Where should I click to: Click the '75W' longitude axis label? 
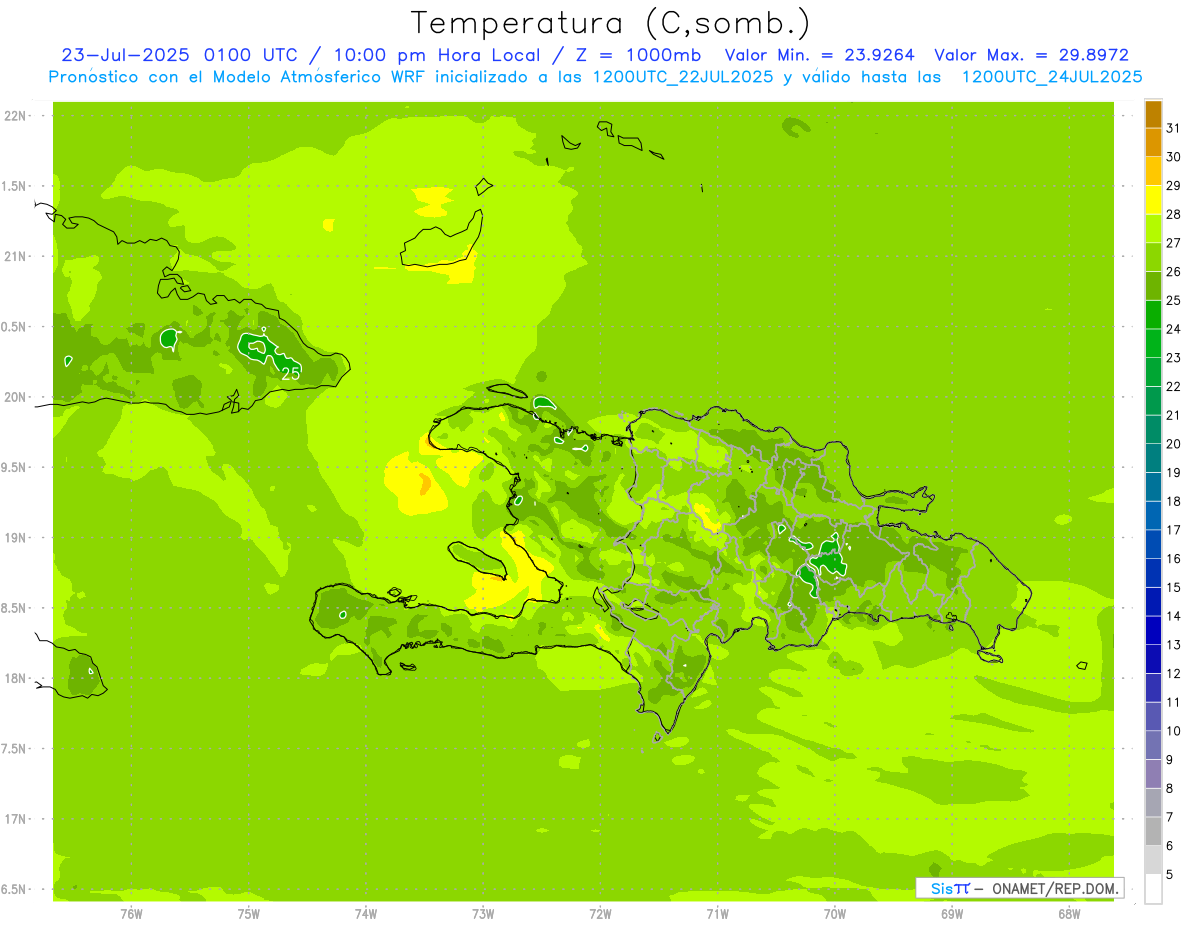point(249,914)
